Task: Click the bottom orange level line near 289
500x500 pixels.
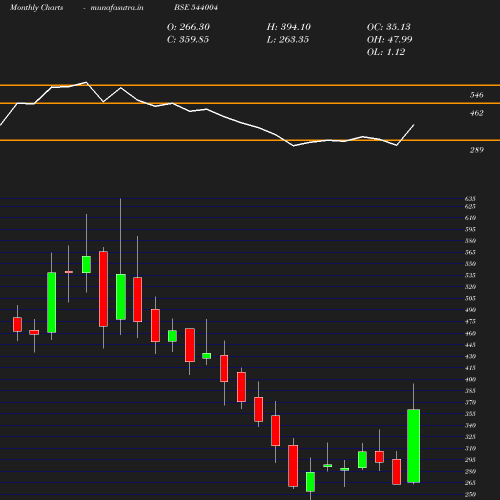Action: point(250,140)
